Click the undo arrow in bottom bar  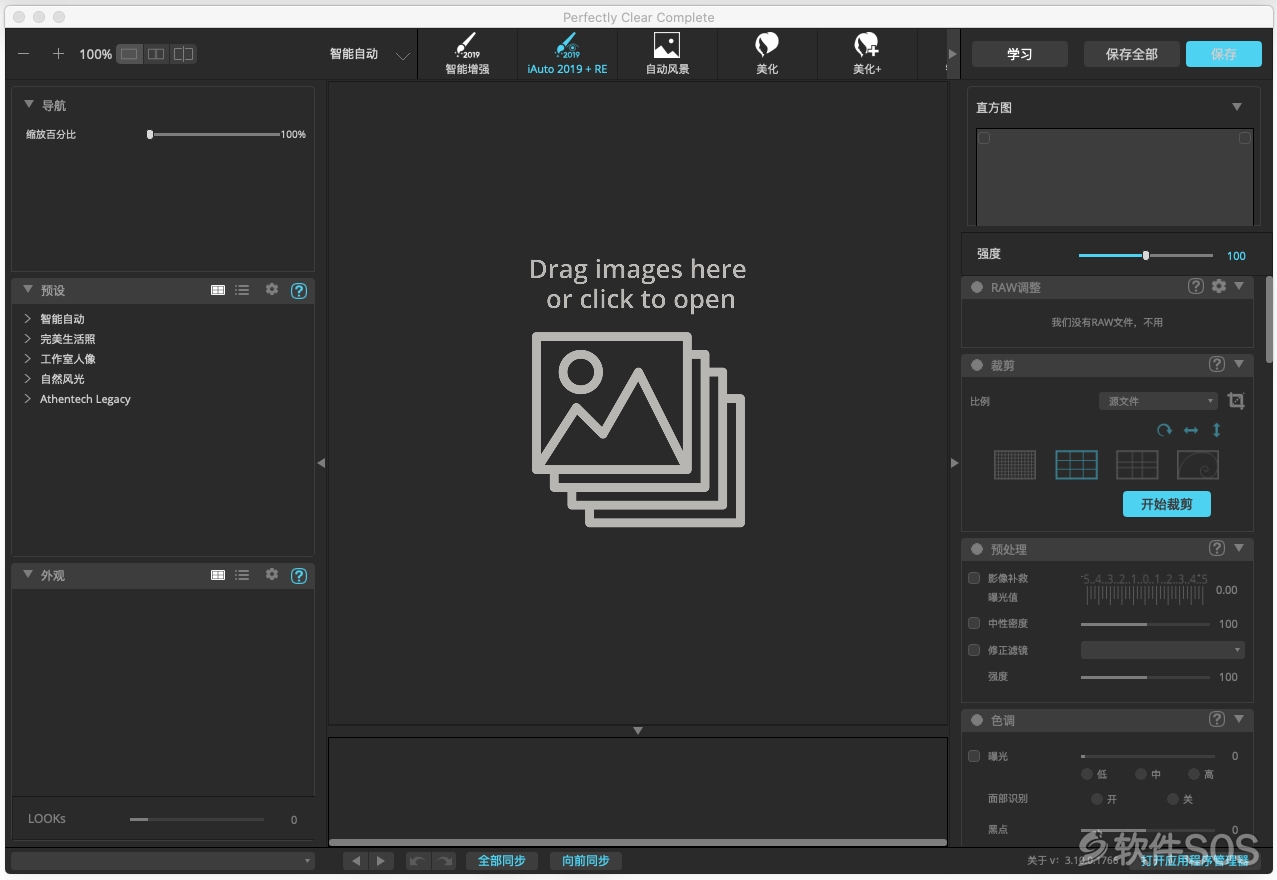pyautogui.click(x=418, y=861)
